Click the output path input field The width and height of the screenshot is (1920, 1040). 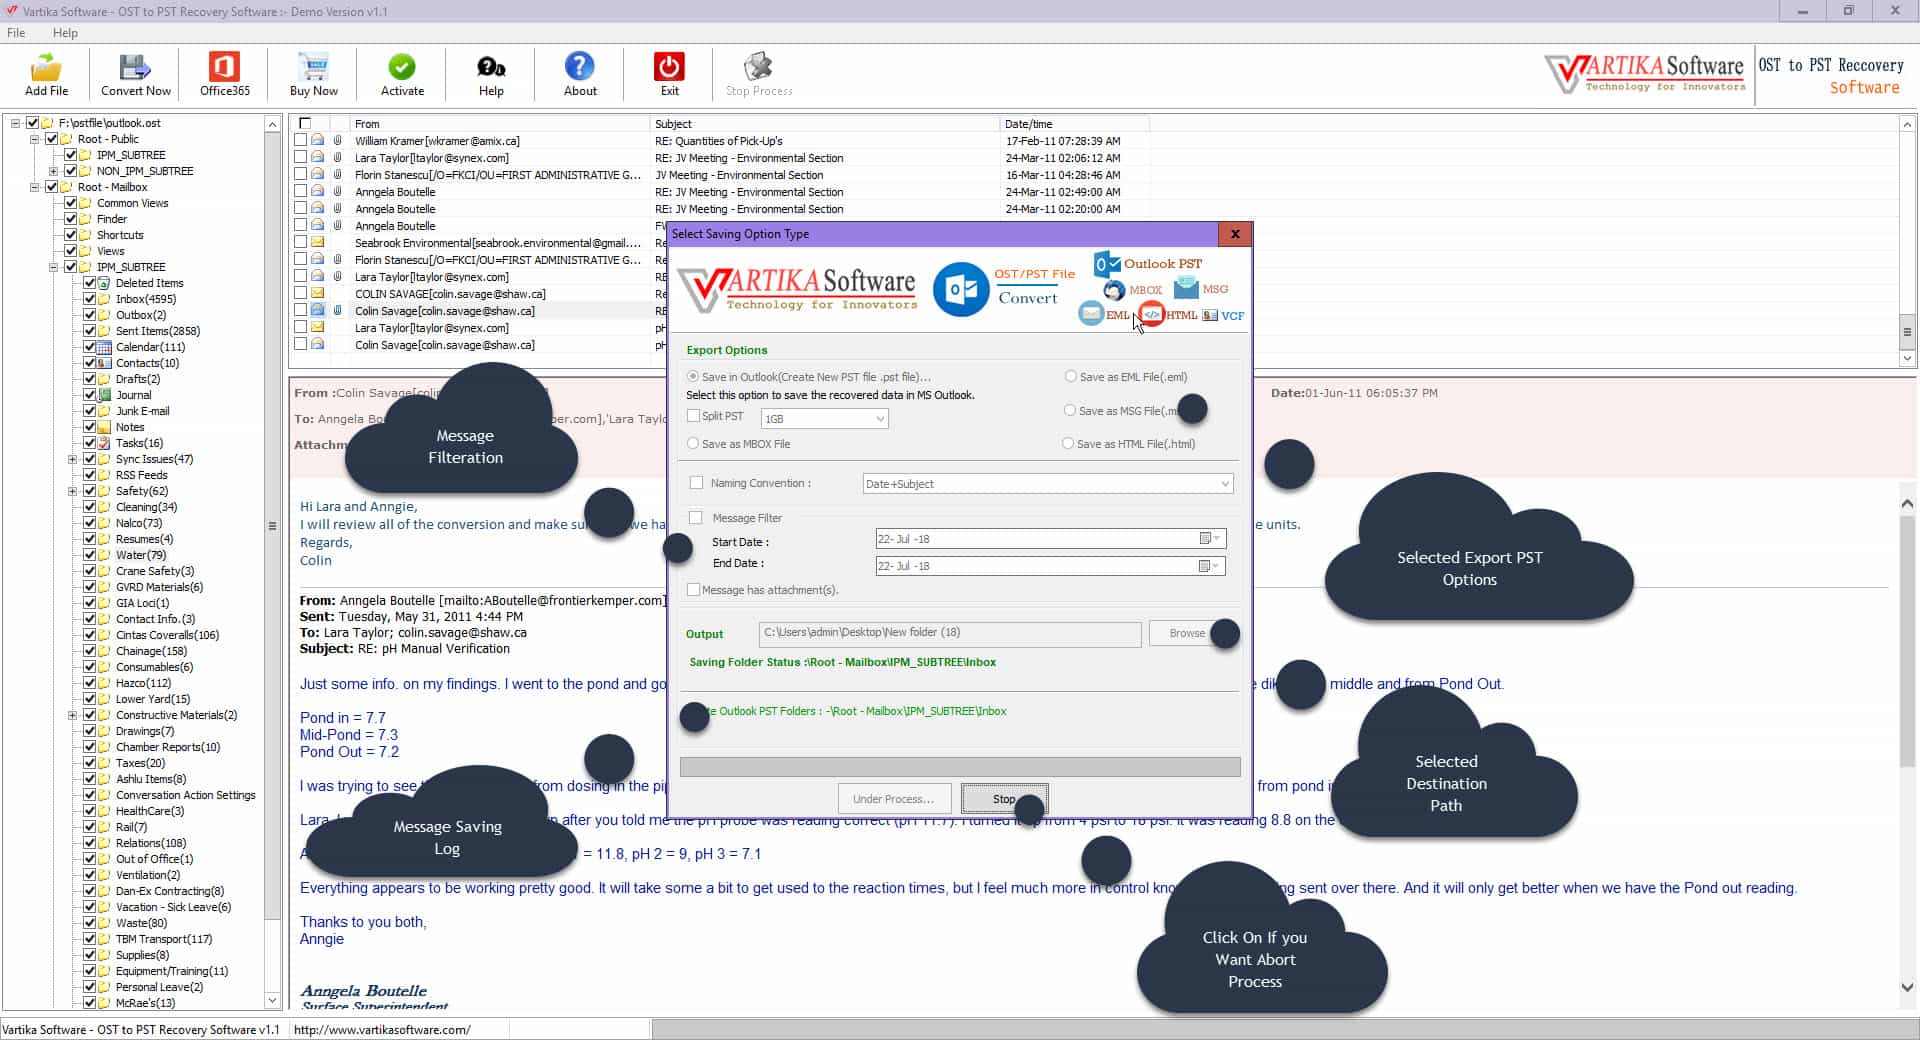pyautogui.click(x=950, y=633)
